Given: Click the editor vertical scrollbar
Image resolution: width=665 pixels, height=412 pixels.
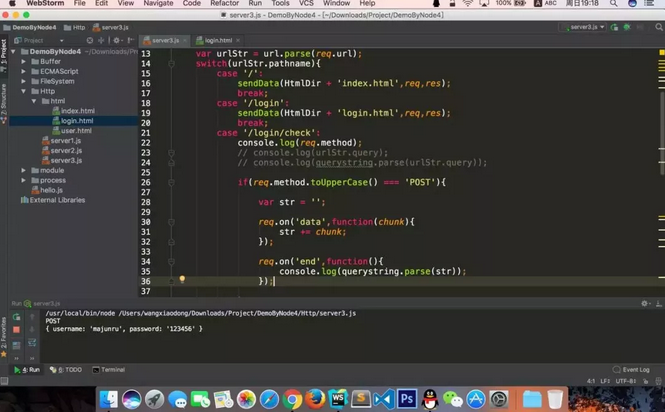Looking at the screenshot, I should click(x=662, y=133).
